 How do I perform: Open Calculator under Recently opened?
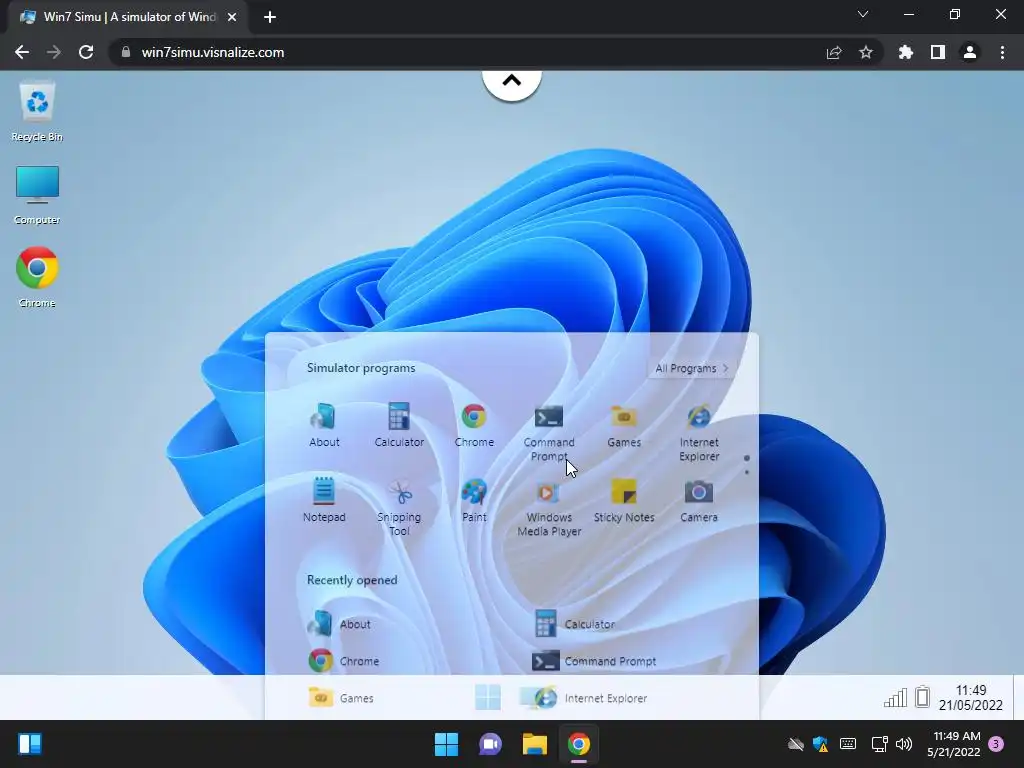click(x=573, y=624)
